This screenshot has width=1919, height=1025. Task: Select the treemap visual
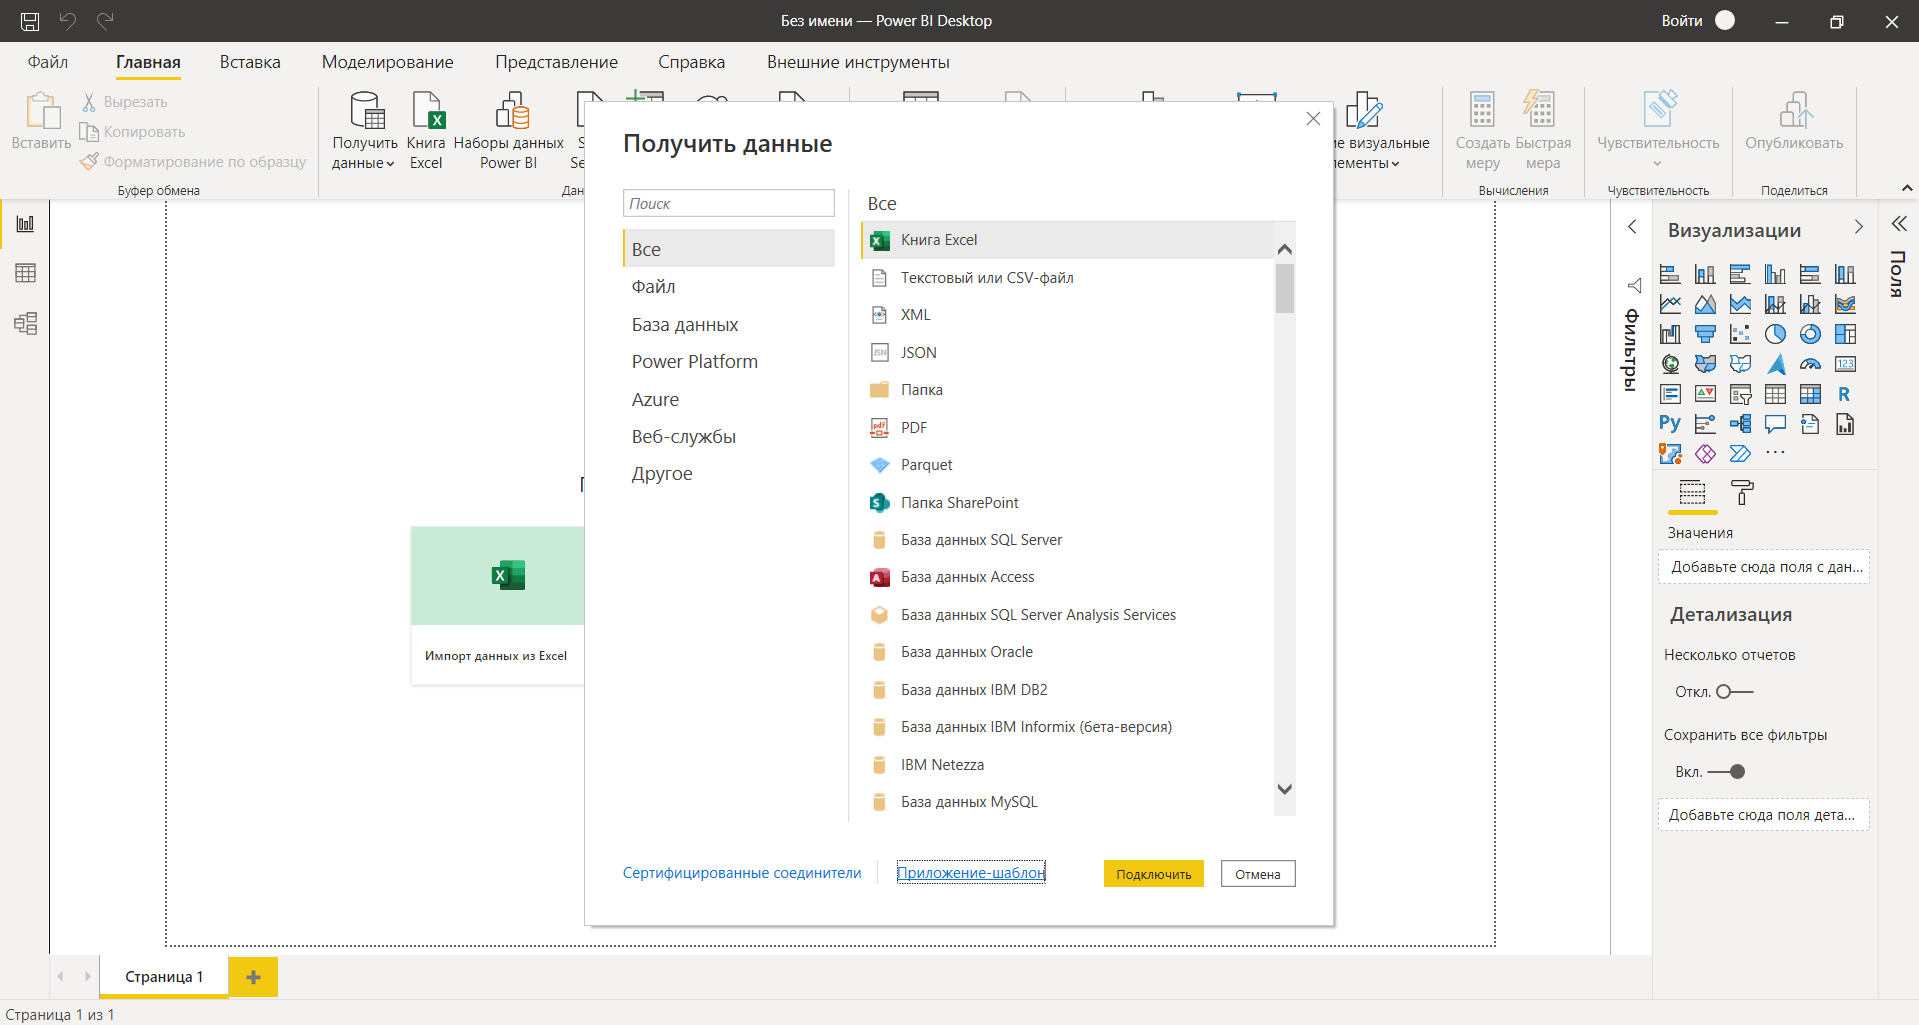point(1845,334)
